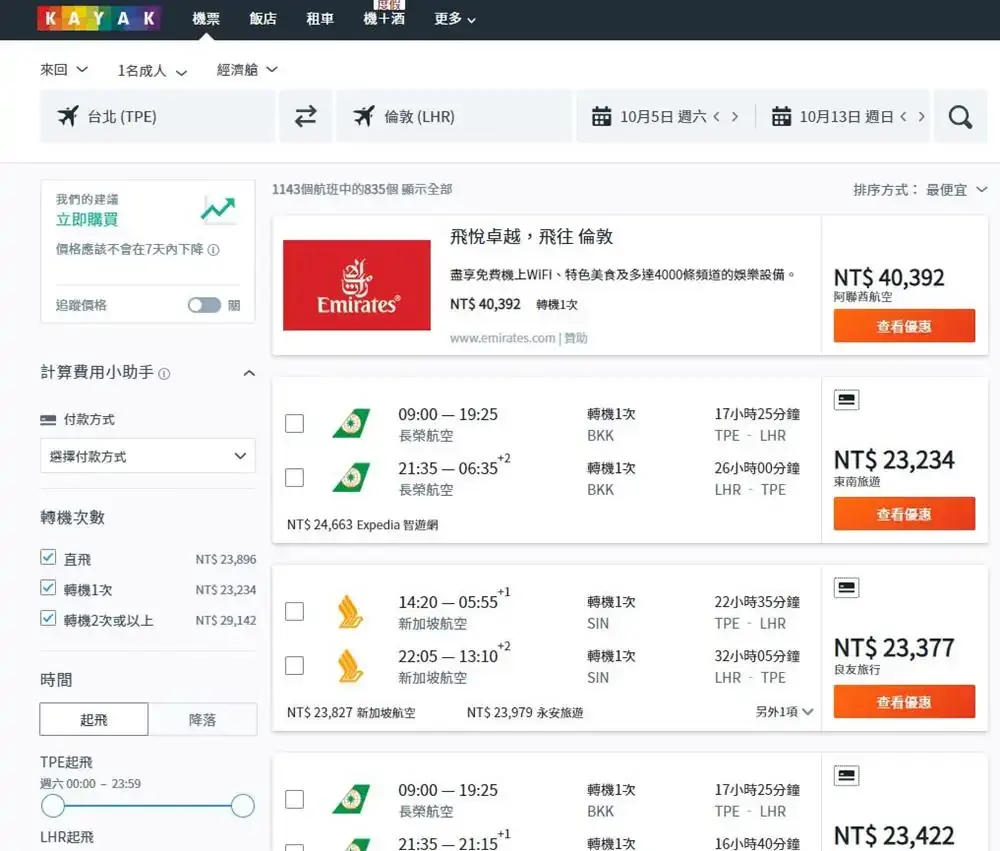Open the 機票 tab
Viewport: 1000px width, 851px height.
[206, 19]
